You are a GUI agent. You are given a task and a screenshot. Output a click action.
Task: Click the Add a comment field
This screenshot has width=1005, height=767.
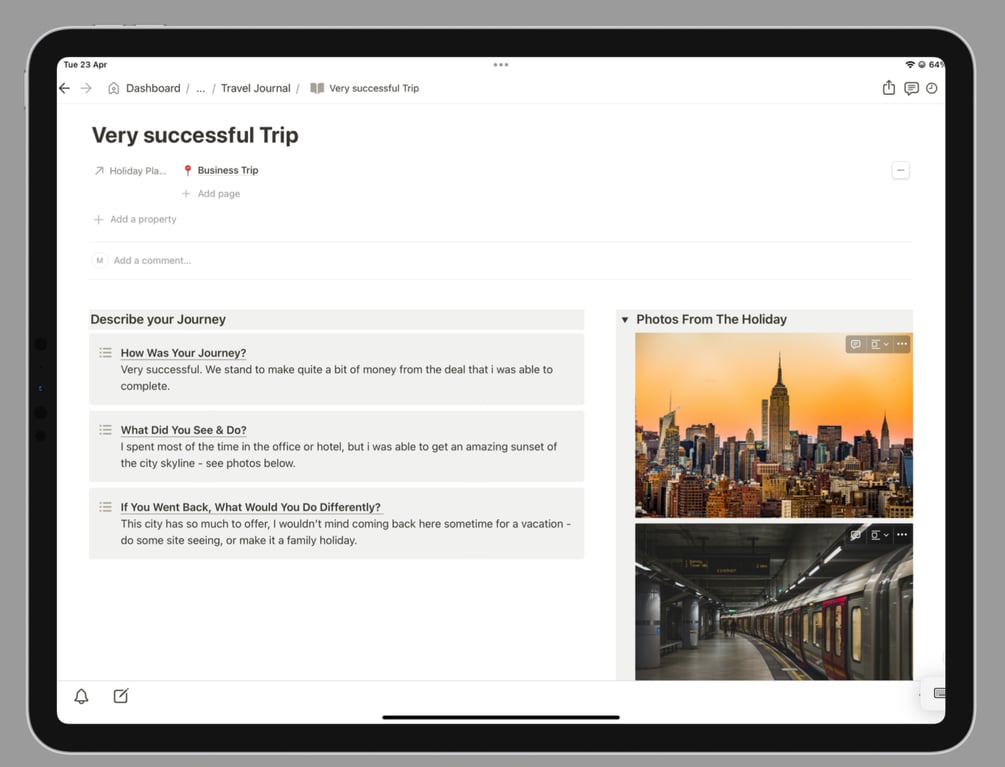tap(152, 260)
